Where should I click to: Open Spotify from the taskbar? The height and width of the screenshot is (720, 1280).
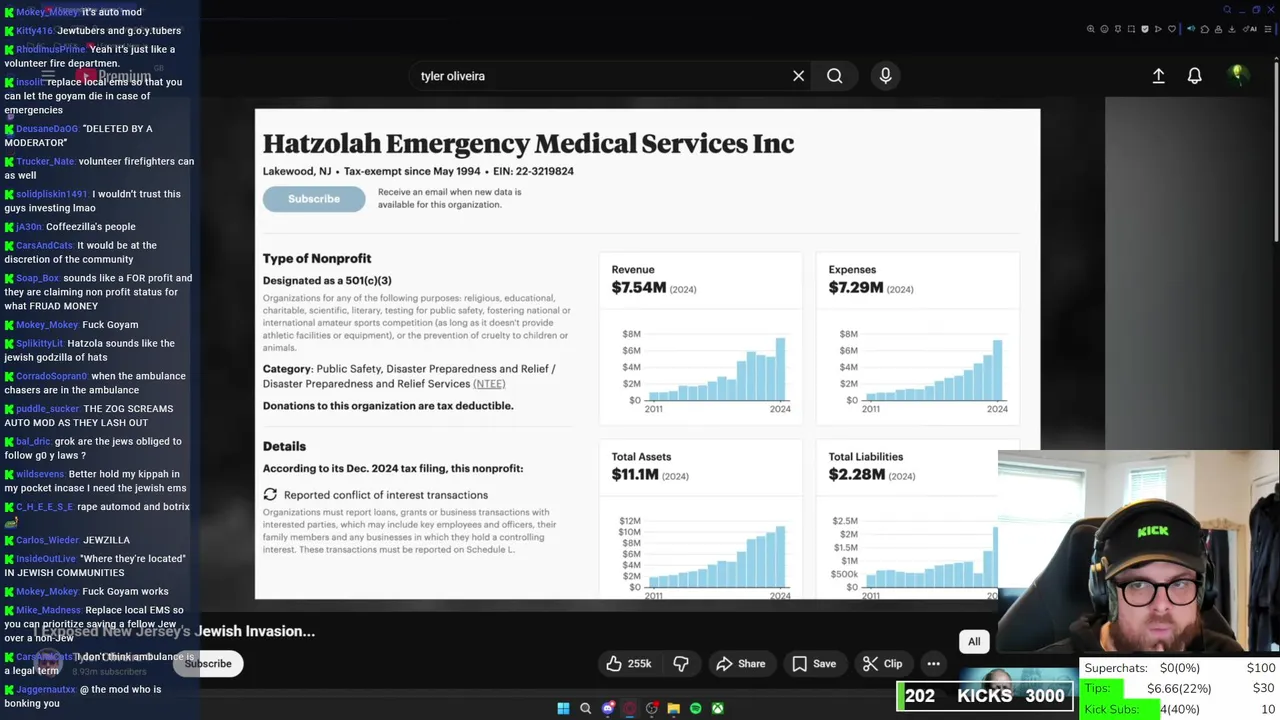pos(696,708)
